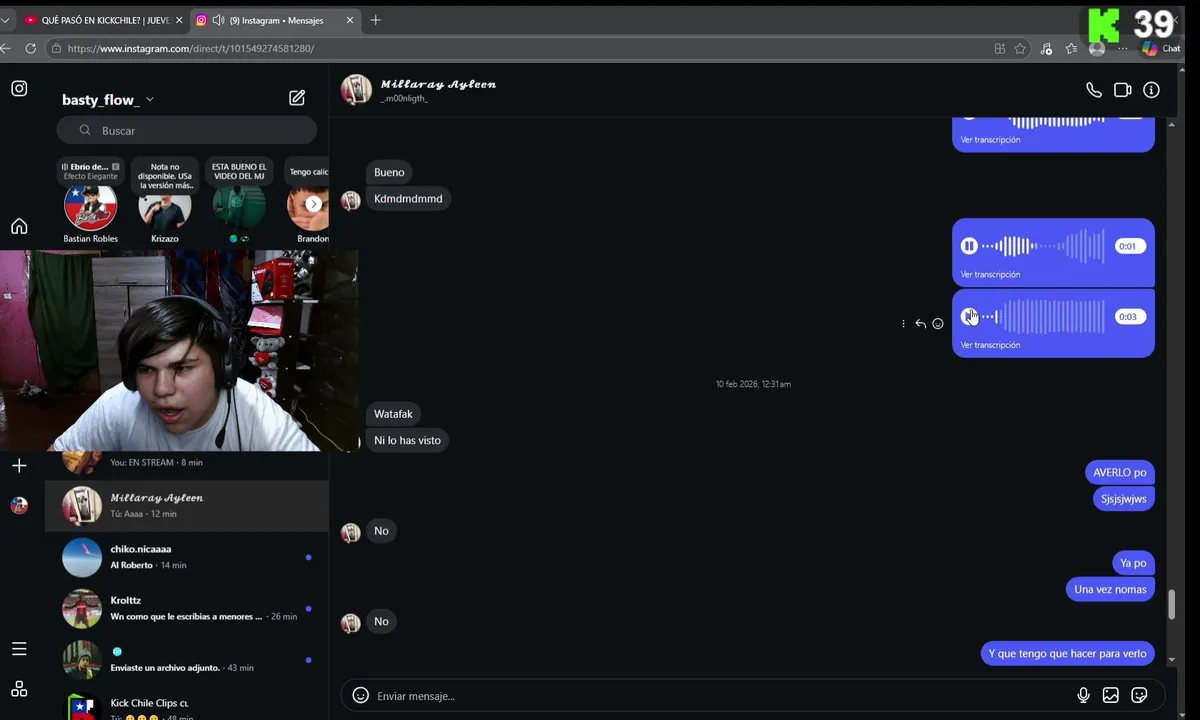Open profile avatar in left sidebar

coord(19,505)
